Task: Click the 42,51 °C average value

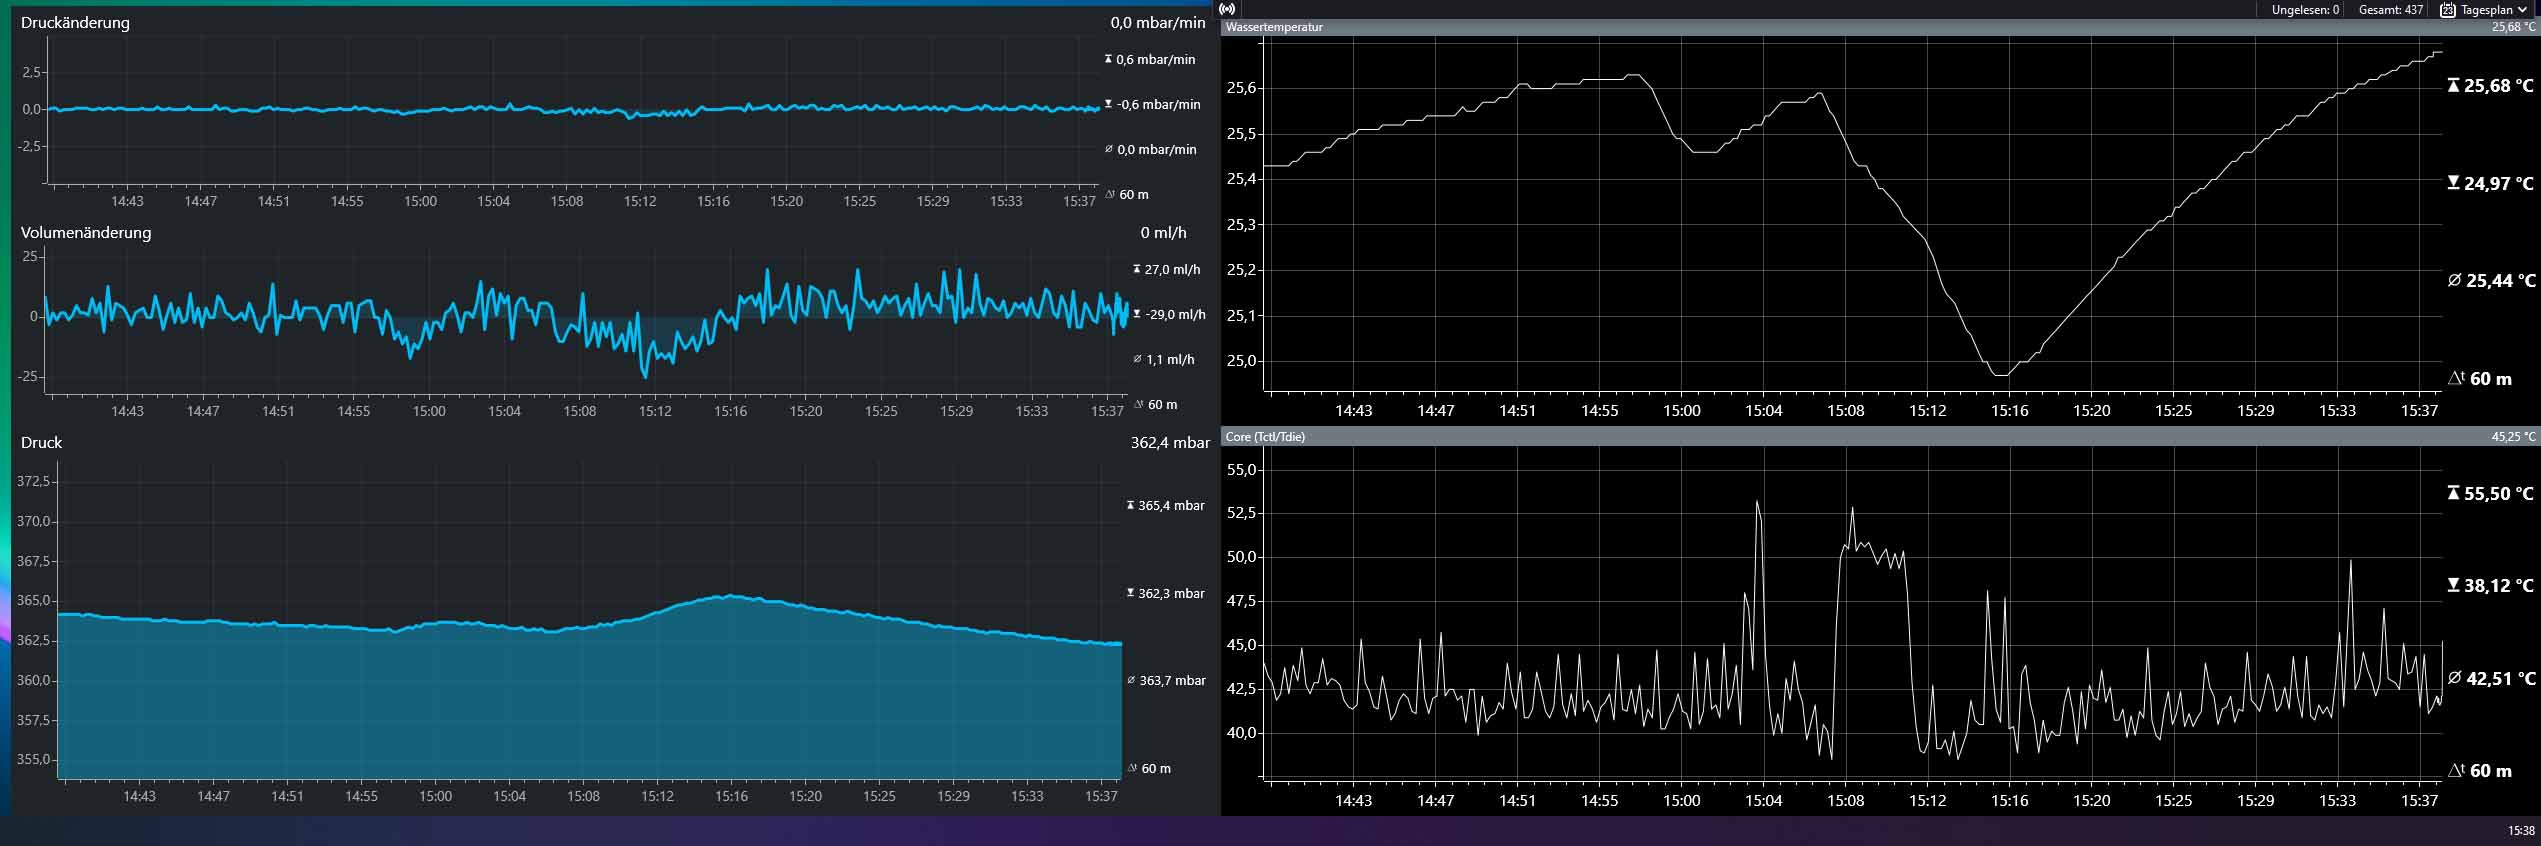Action: (2501, 679)
